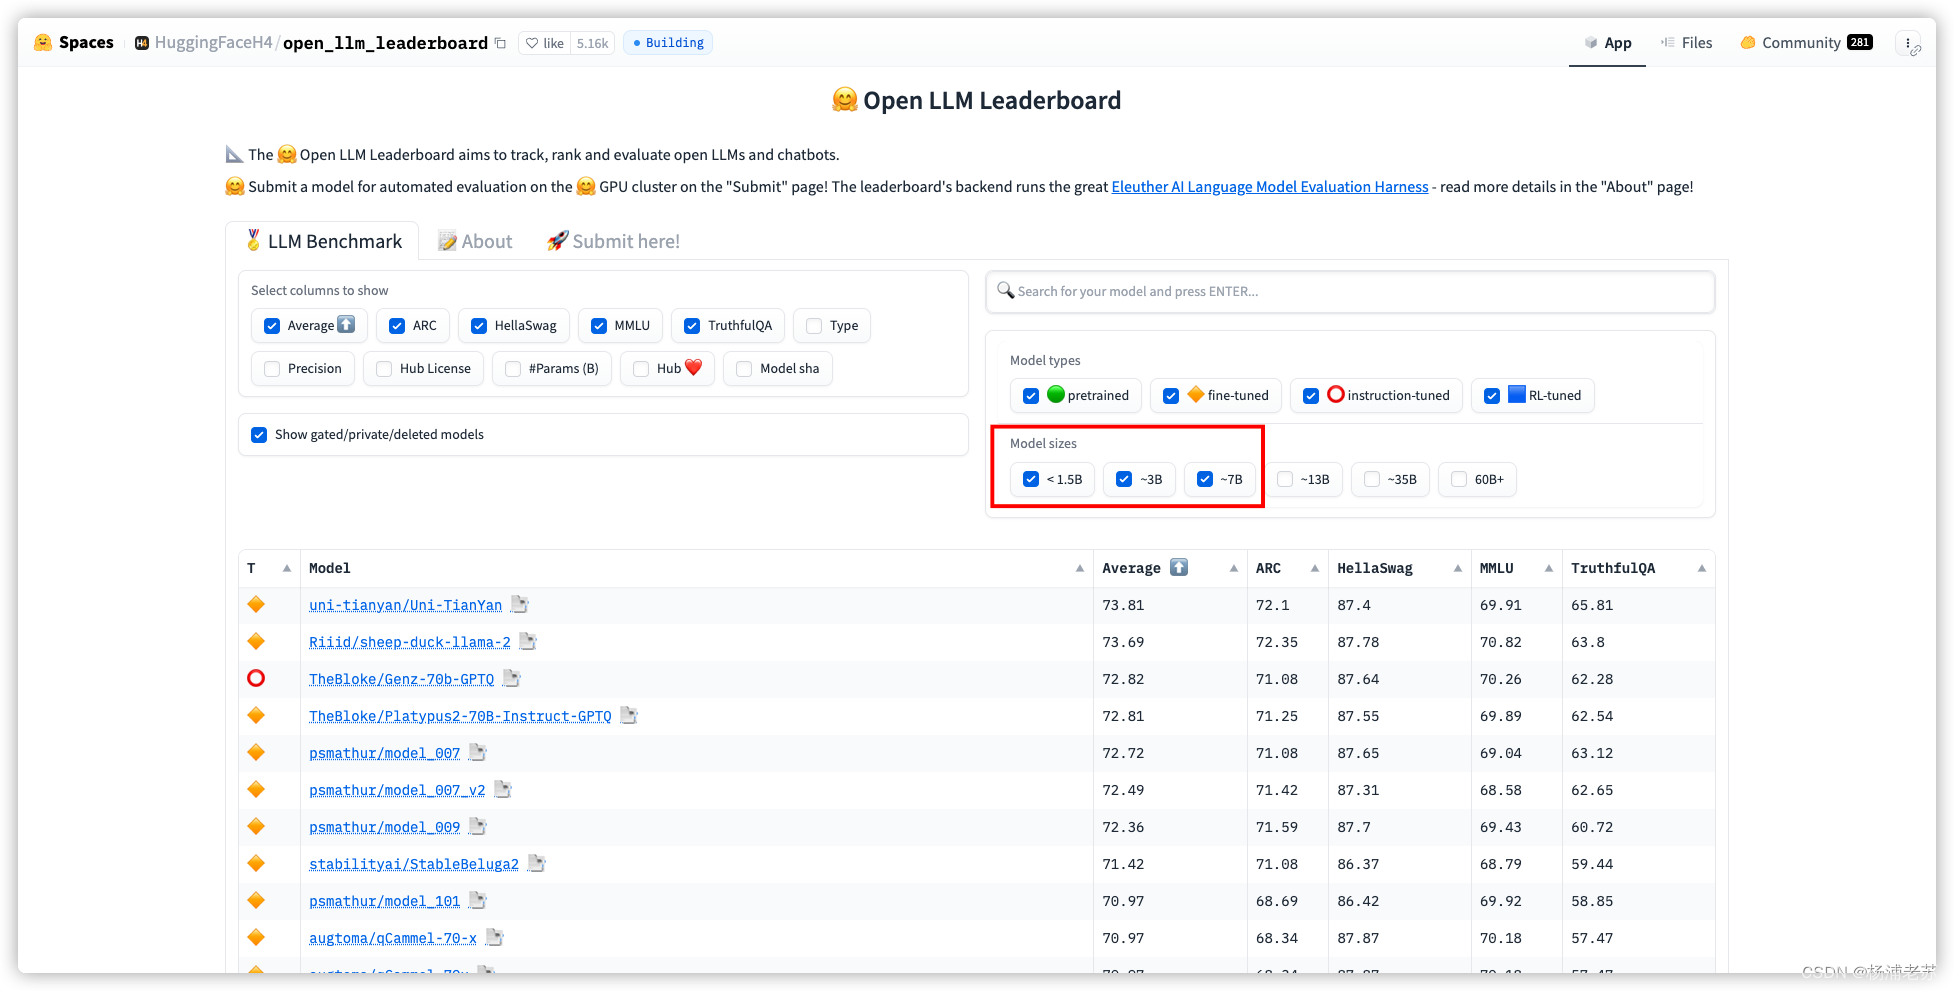Select the LLM Benchmark tab
Image resolution: width=1954 pixels, height=991 pixels.
tap(323, 241)
